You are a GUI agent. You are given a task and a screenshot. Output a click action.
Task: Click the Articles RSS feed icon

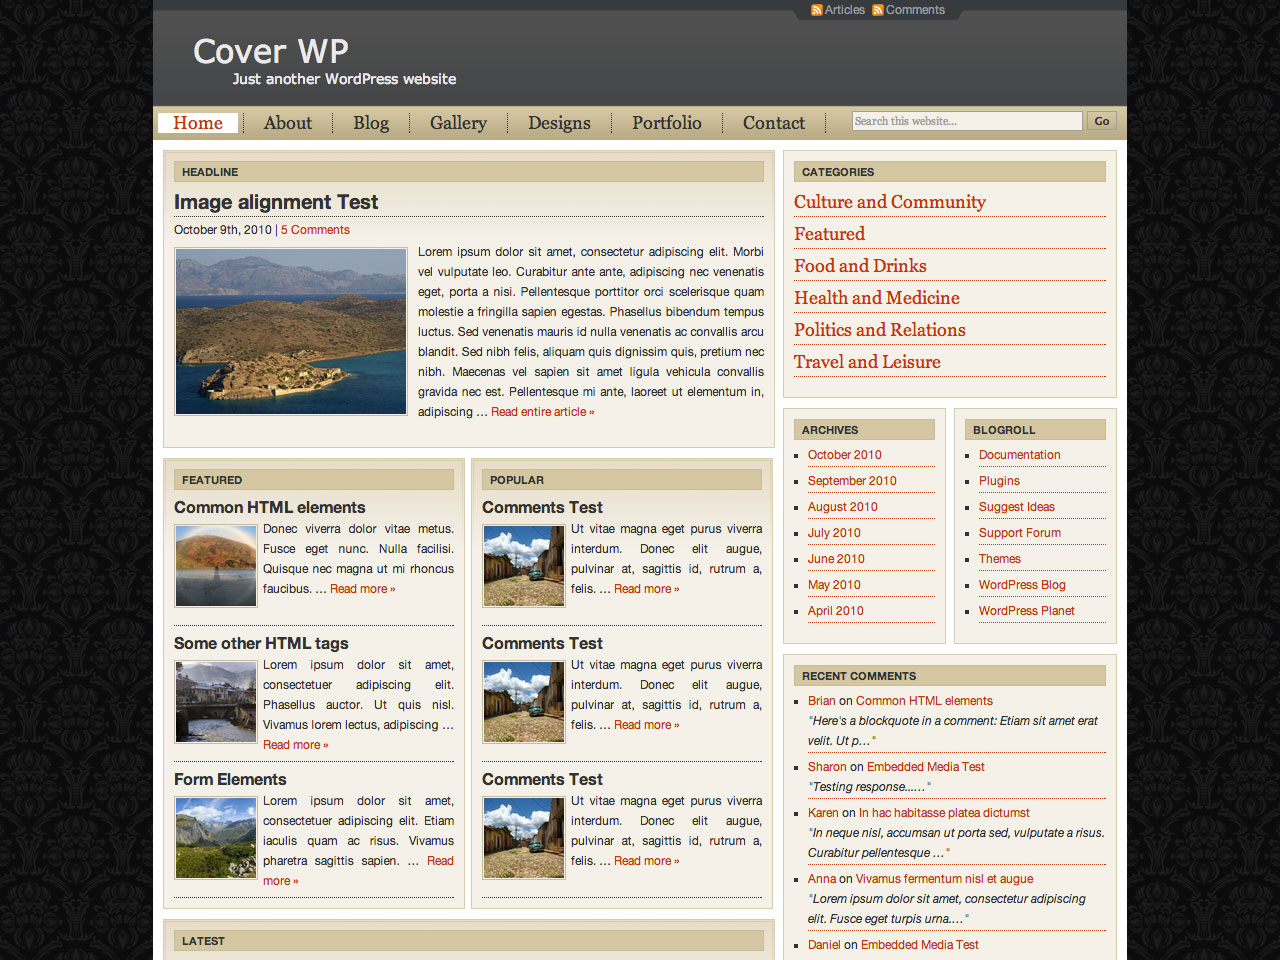pos(817,10)
